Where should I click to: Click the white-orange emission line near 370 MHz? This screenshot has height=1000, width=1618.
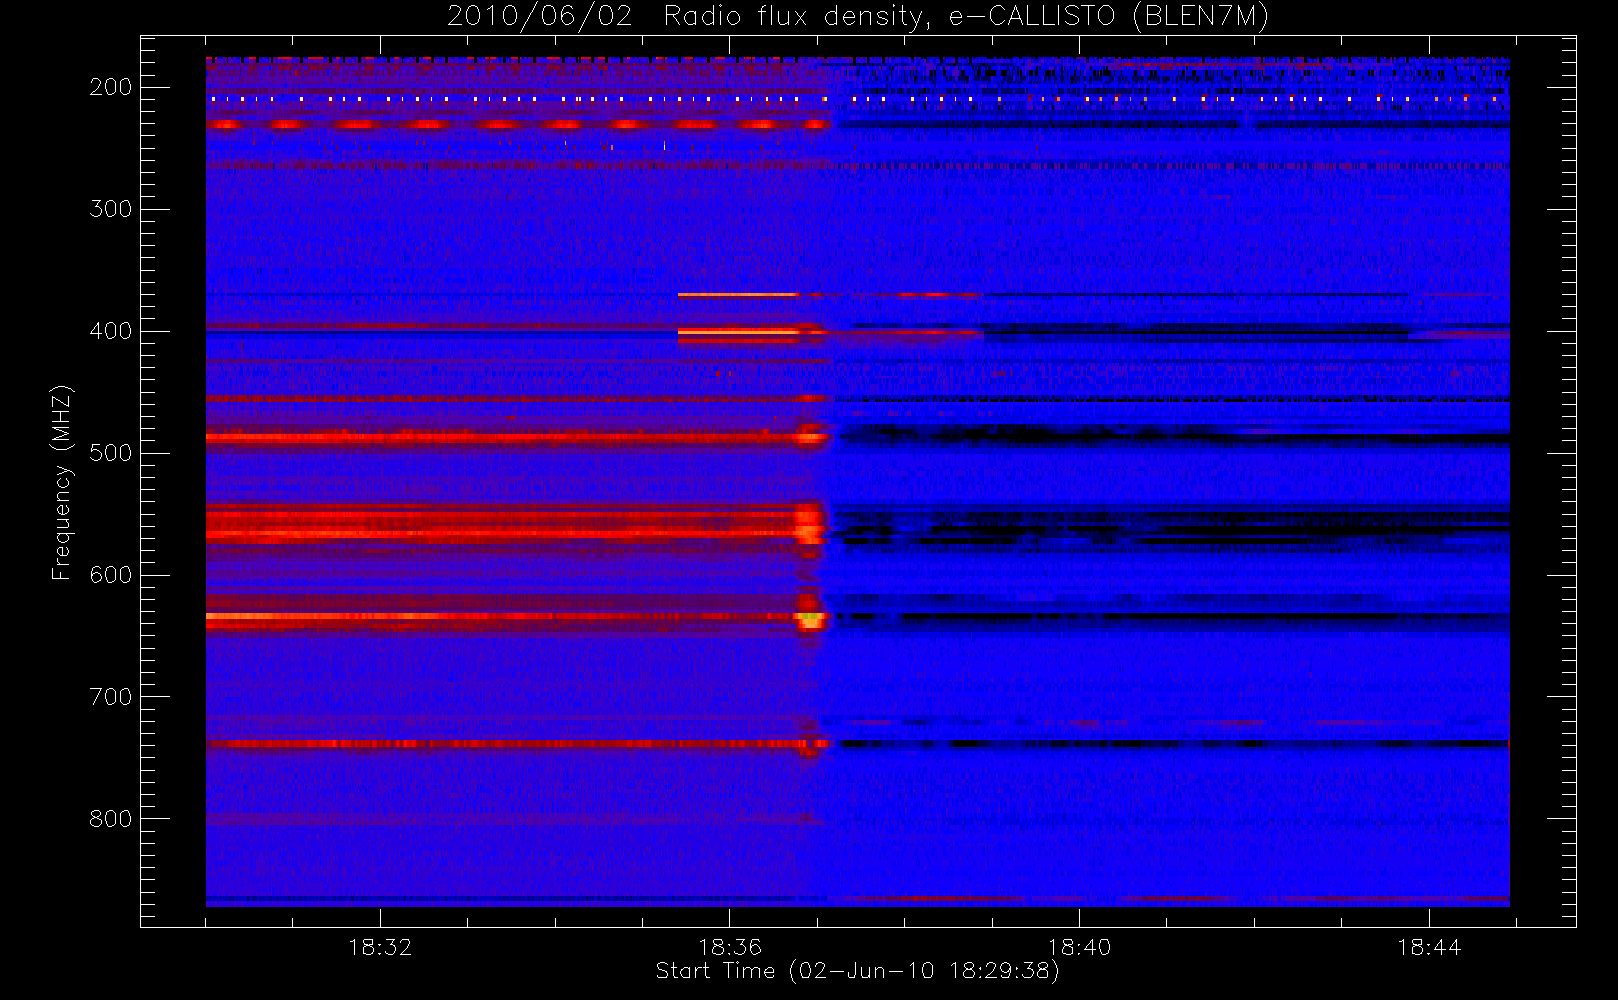(x=738, y=295)
